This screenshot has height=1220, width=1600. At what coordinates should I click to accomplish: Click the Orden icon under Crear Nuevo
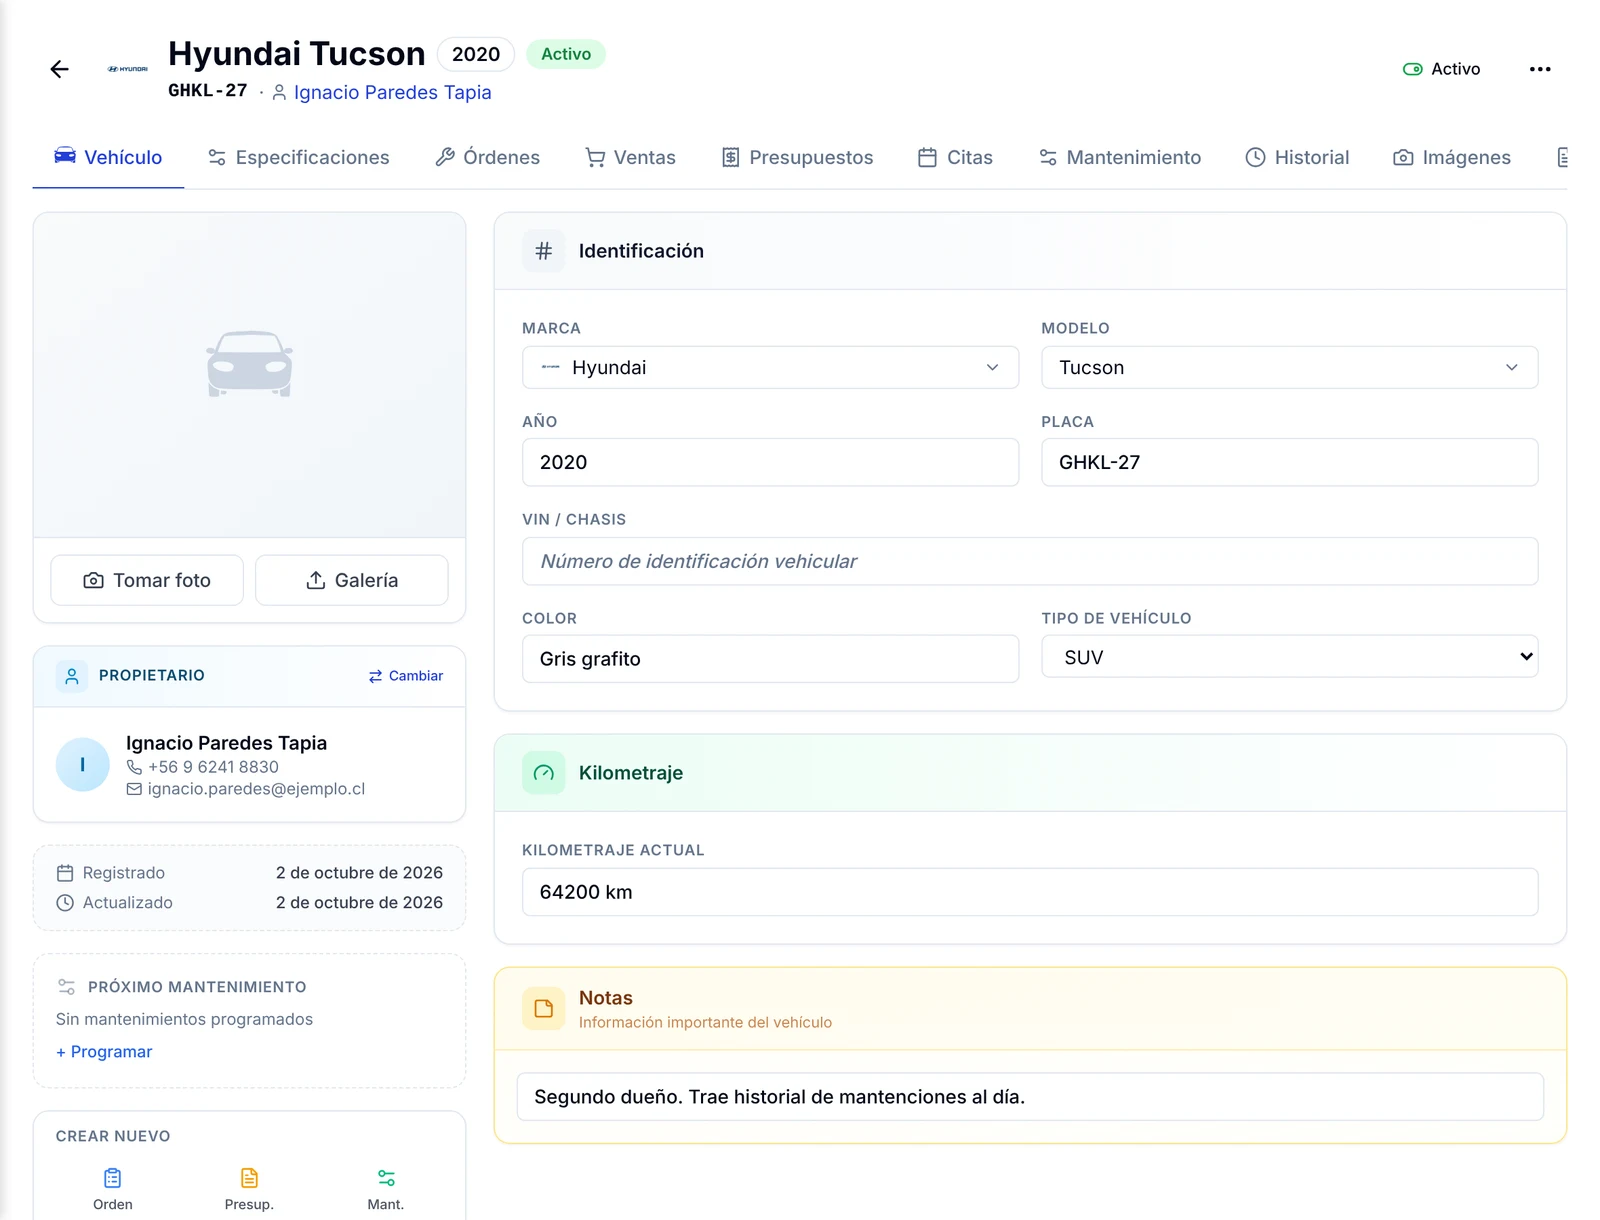tap(113, 1178)
